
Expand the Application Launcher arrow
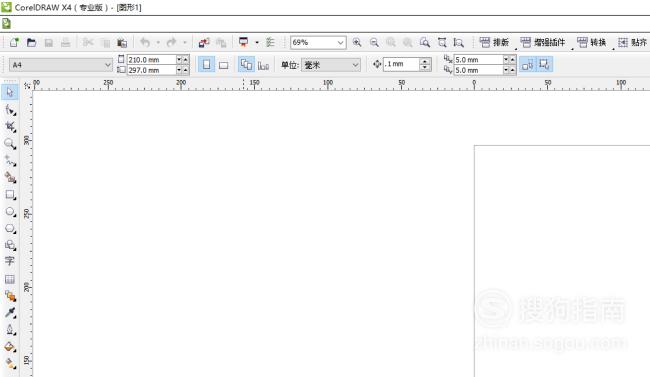point(257,42)
